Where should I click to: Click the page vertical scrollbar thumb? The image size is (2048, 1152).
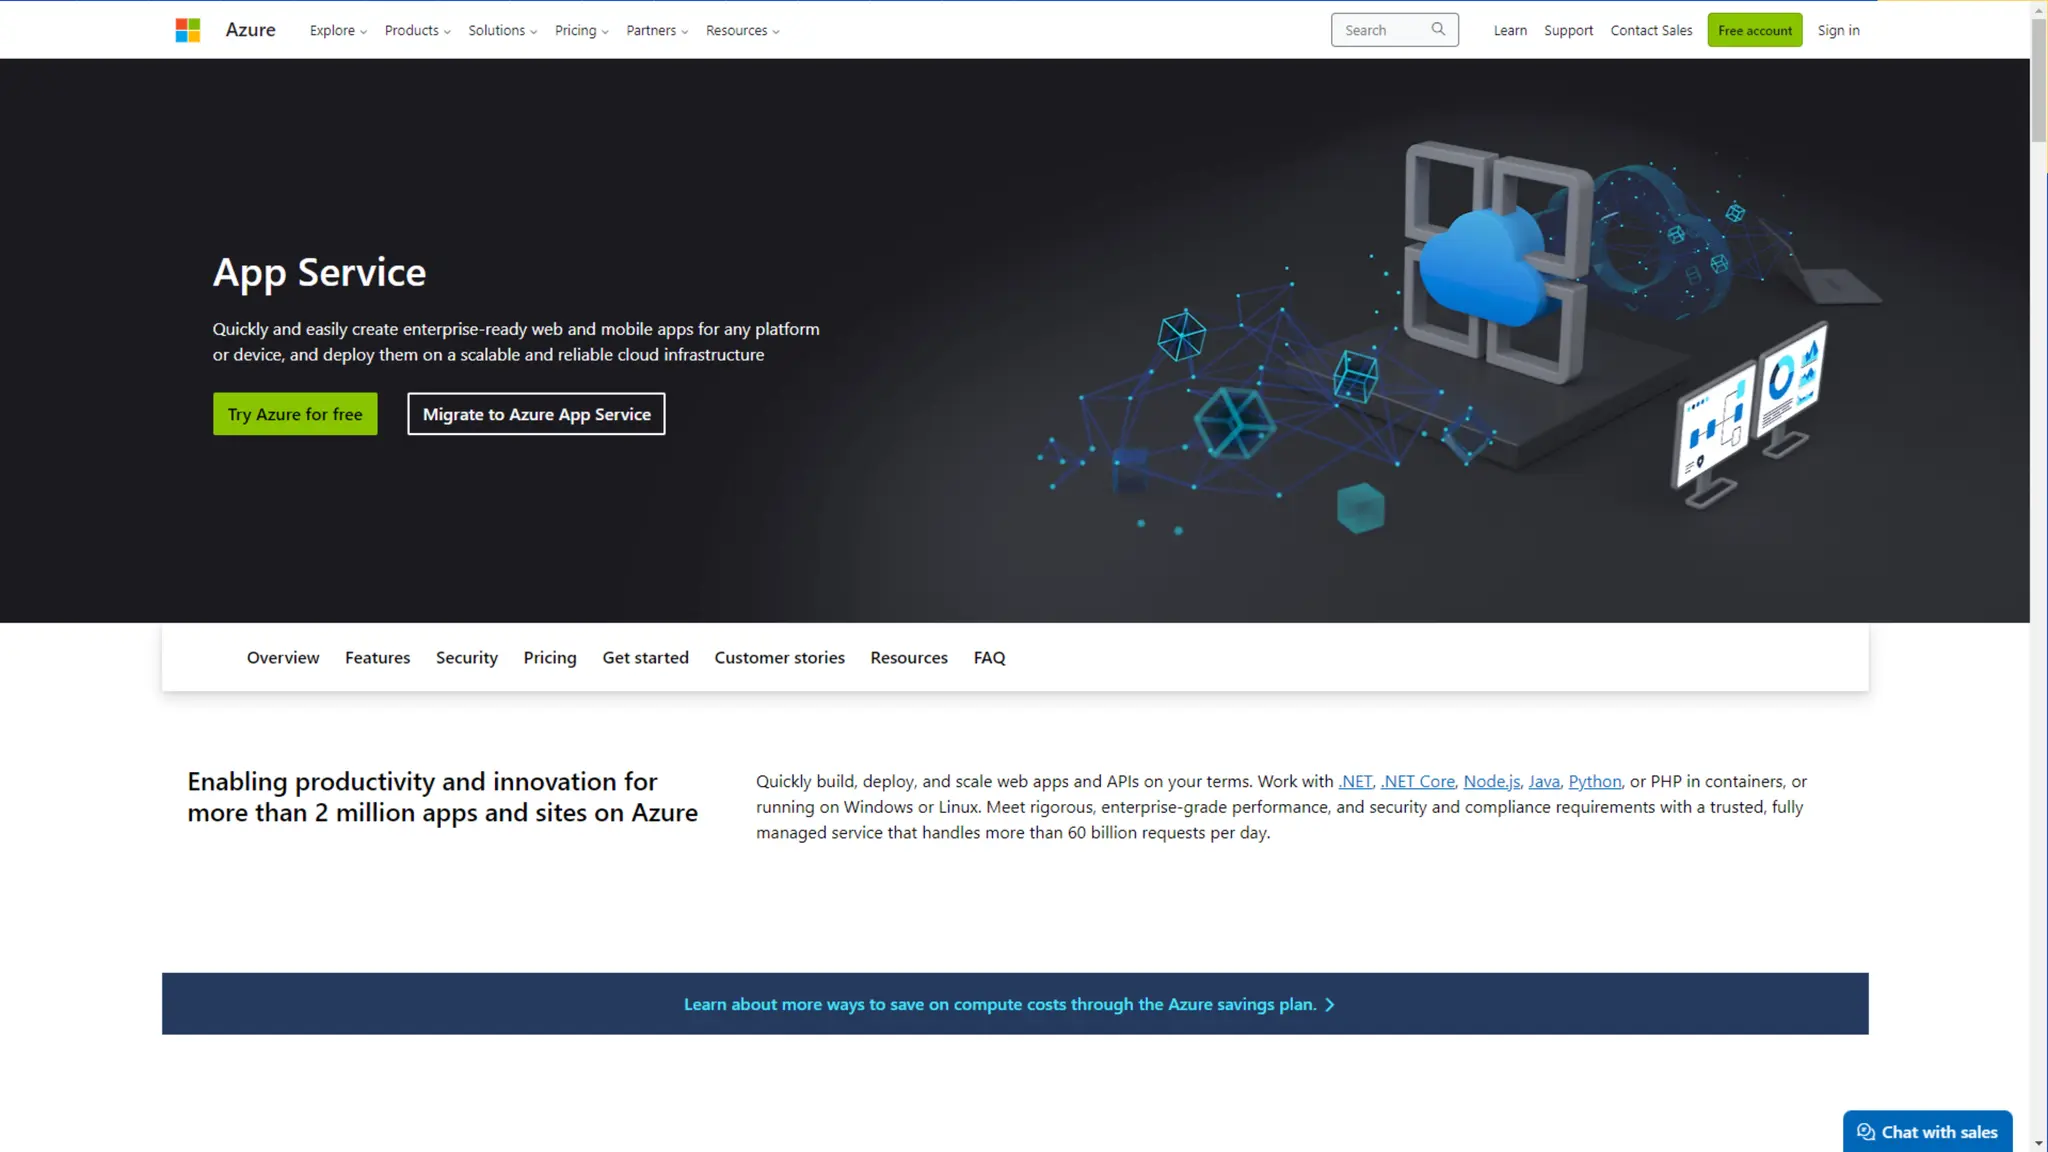[x=2038, y=80]
